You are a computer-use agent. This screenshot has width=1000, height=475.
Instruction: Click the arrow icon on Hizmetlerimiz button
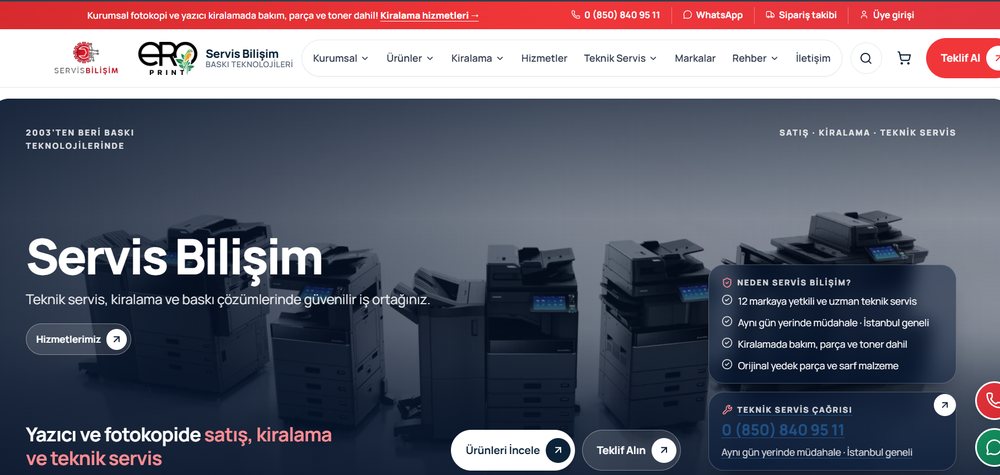pyautogui.click(x=116, y=339)
